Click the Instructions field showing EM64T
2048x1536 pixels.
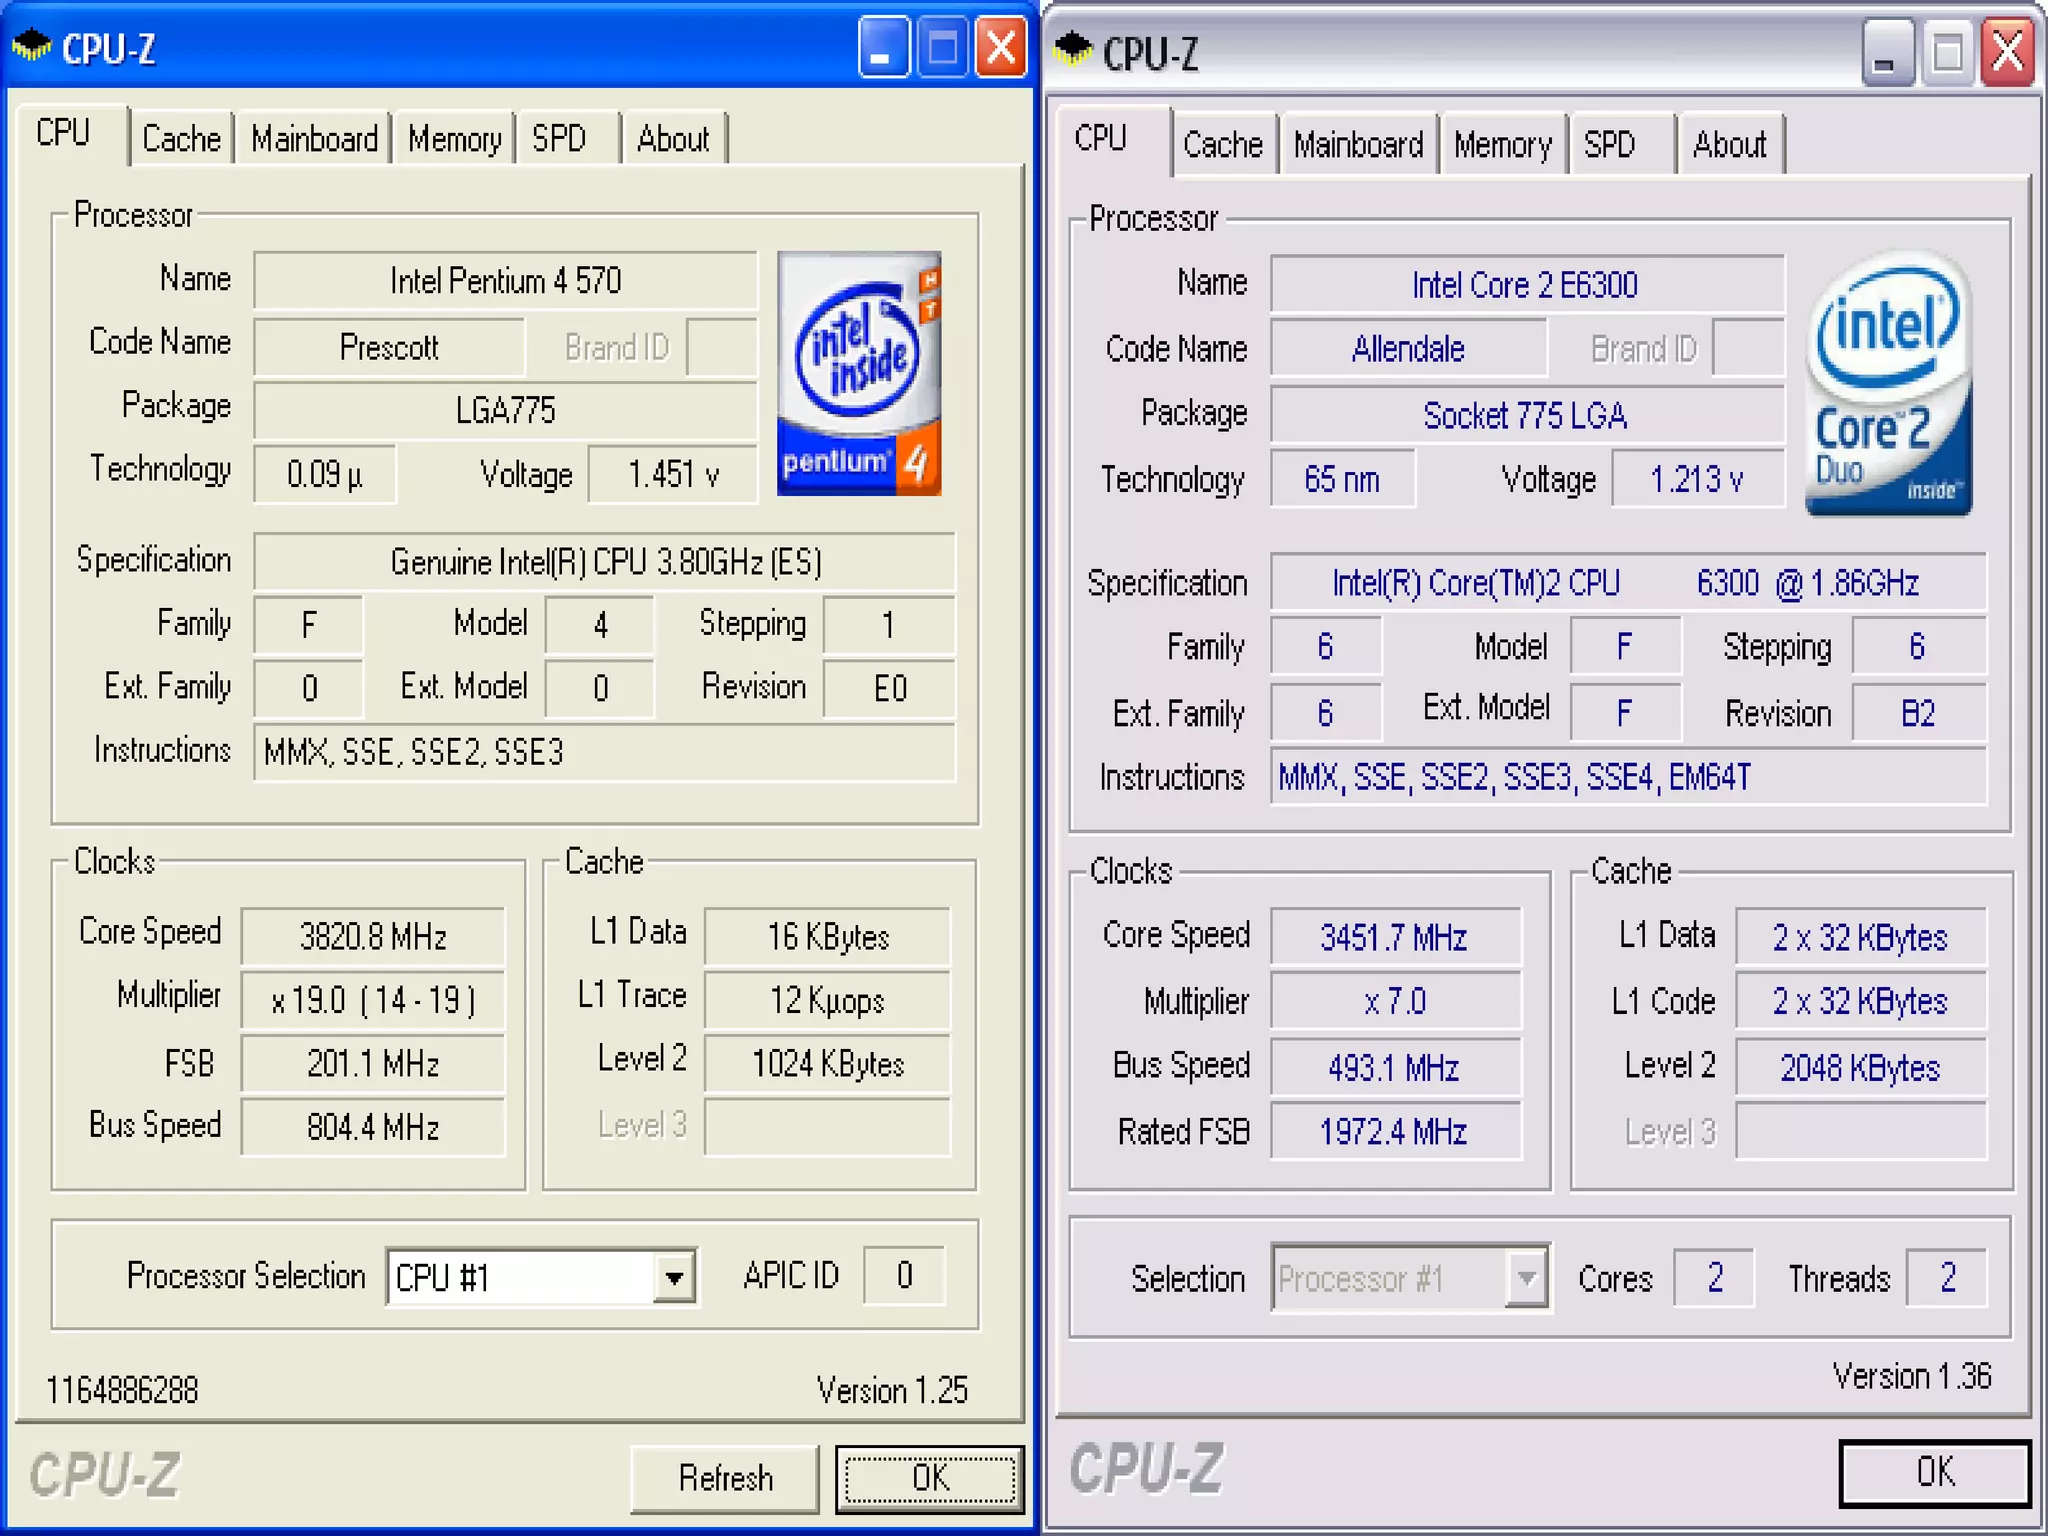[x=1627, y=777]
